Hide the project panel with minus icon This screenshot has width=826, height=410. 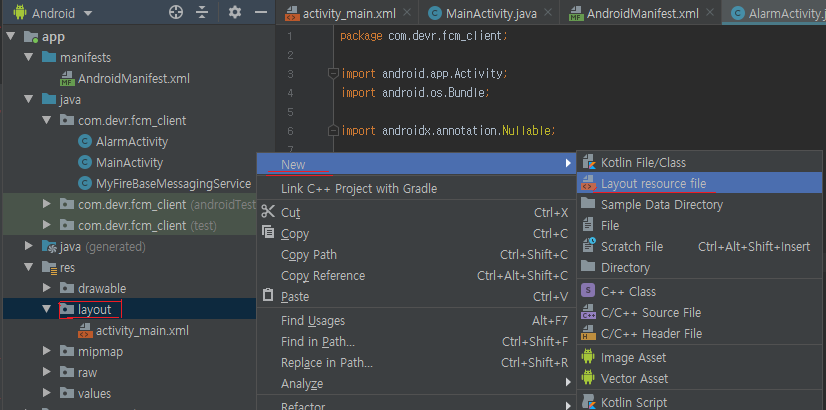point(261,13)
